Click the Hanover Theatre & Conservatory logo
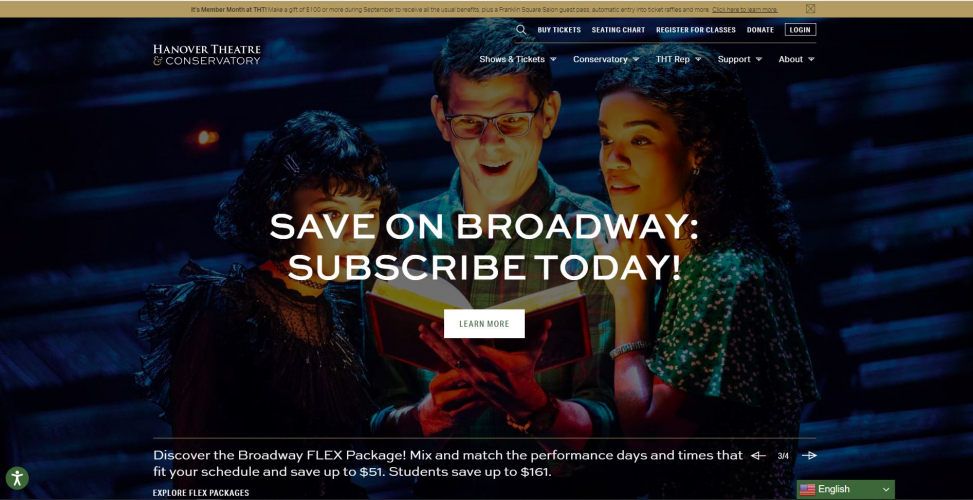973x500 pixels. click(x=207, y=55)
